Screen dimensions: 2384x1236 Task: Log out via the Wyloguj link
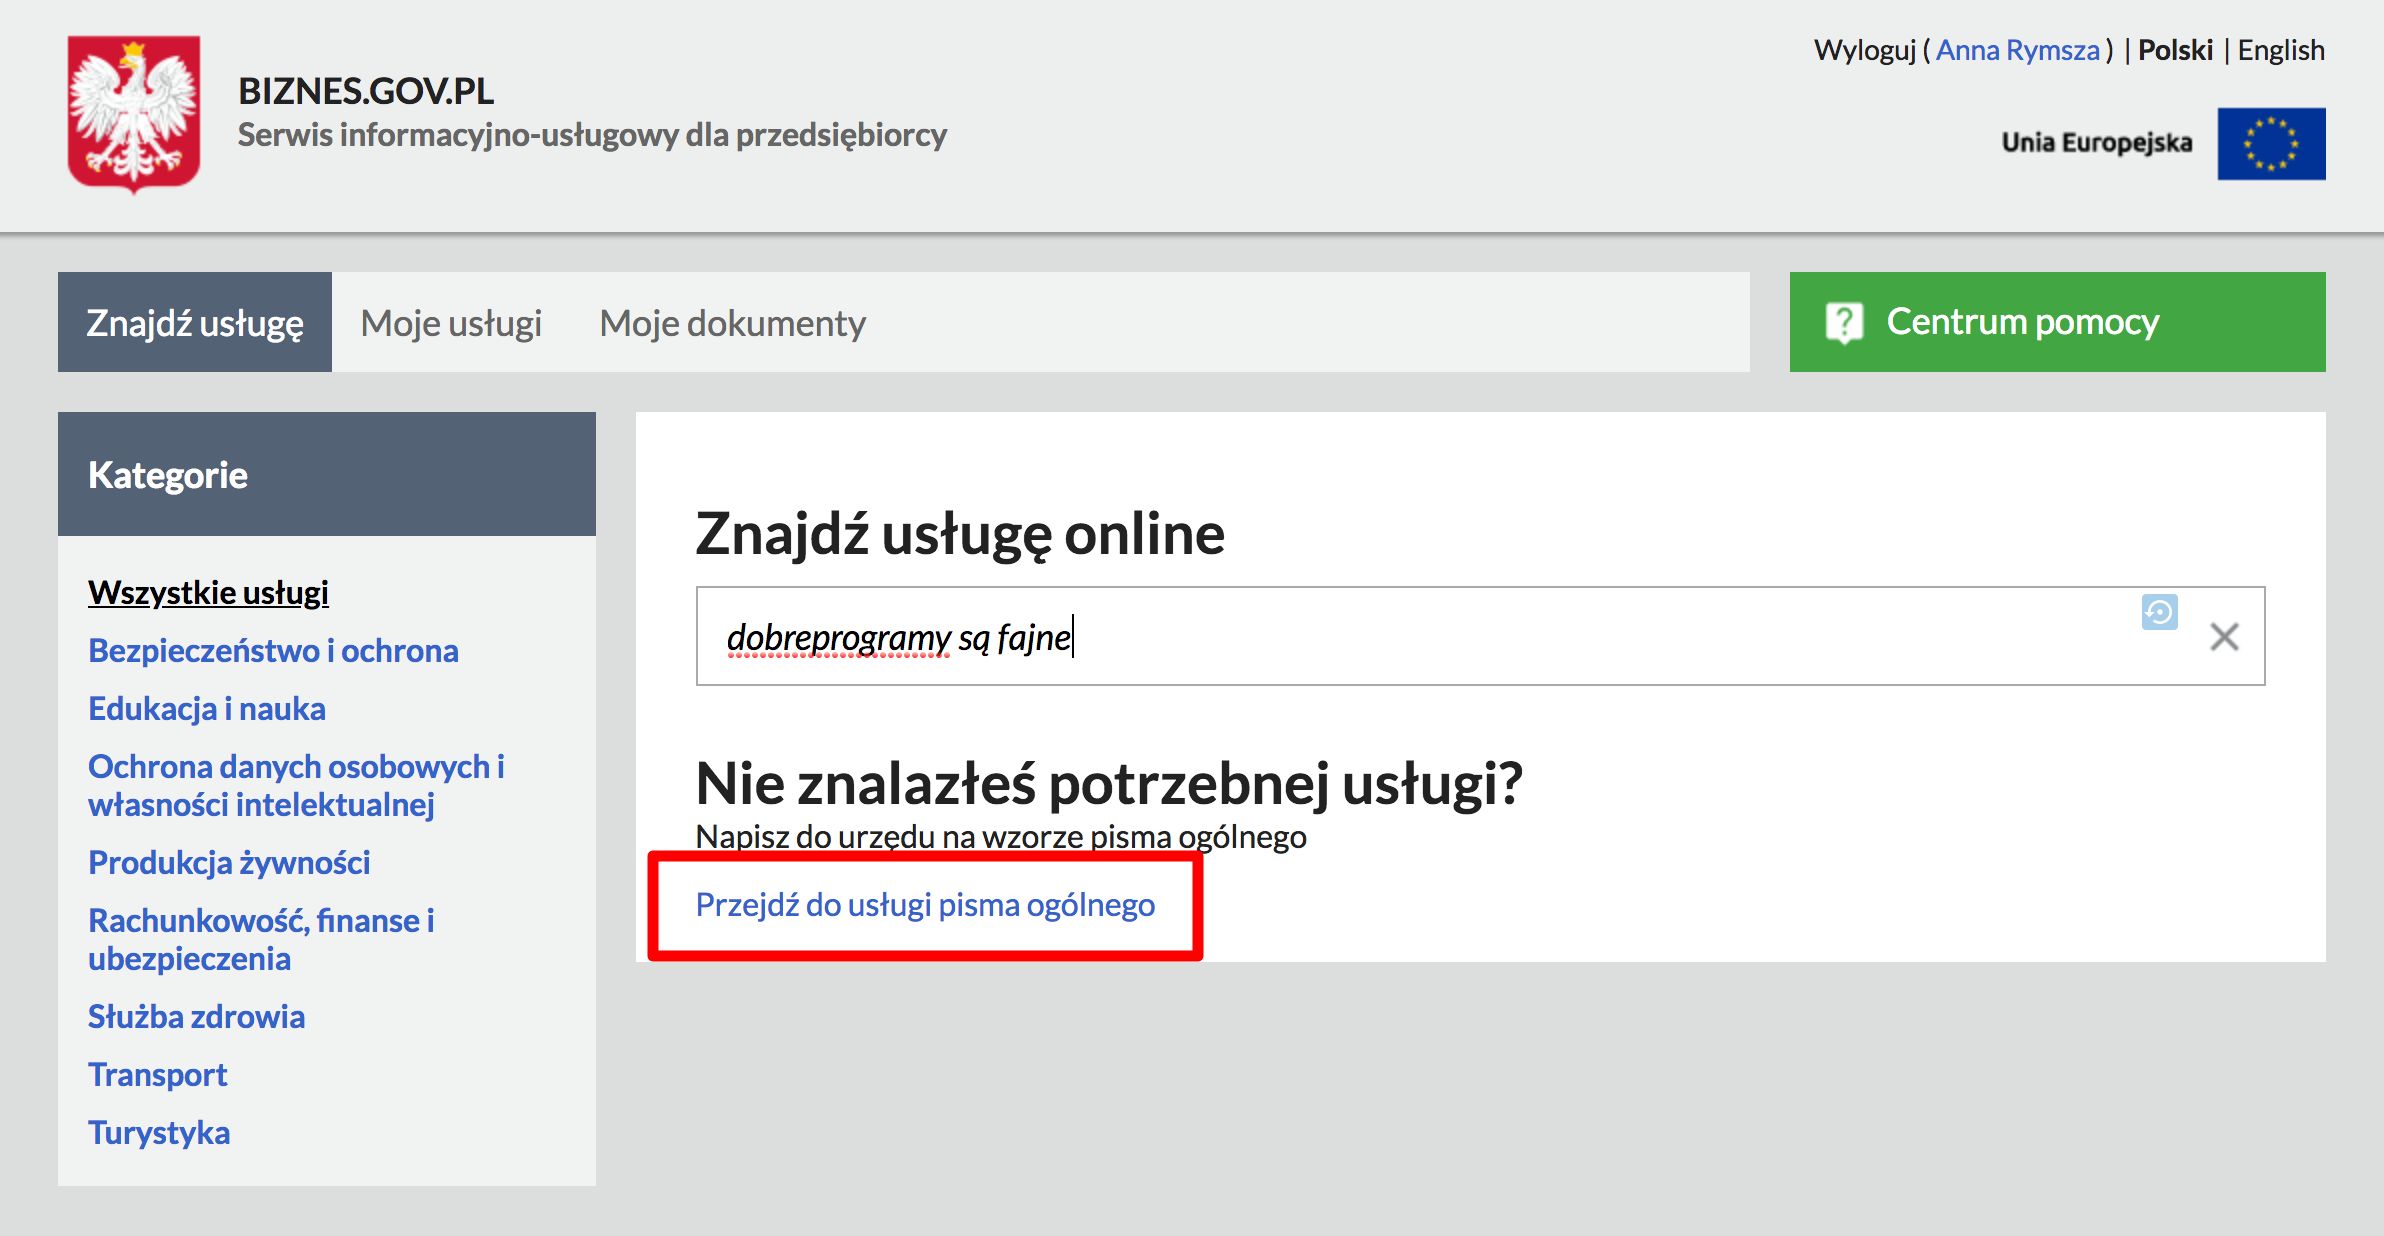[1866, 49]
